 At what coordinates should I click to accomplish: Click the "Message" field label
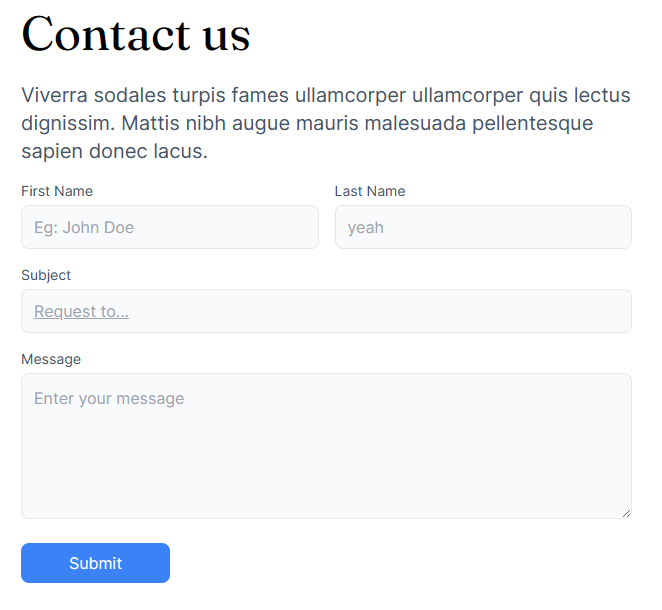point(51,359)
